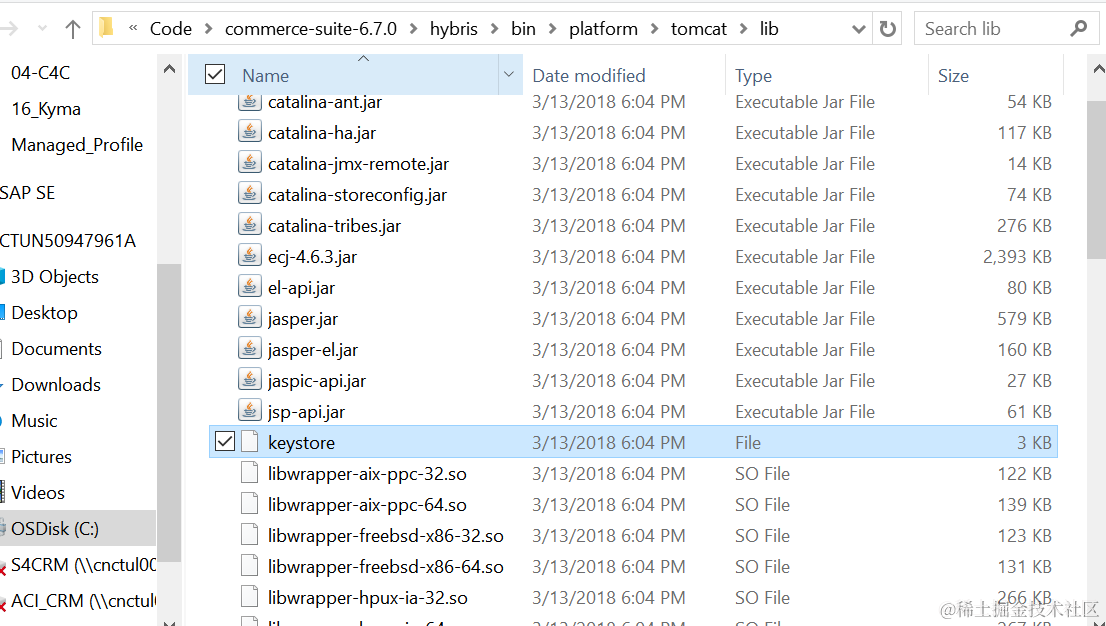1106x626 pixels.
Task: Expand the chevron after tomcat
Action: coord(743,29)
